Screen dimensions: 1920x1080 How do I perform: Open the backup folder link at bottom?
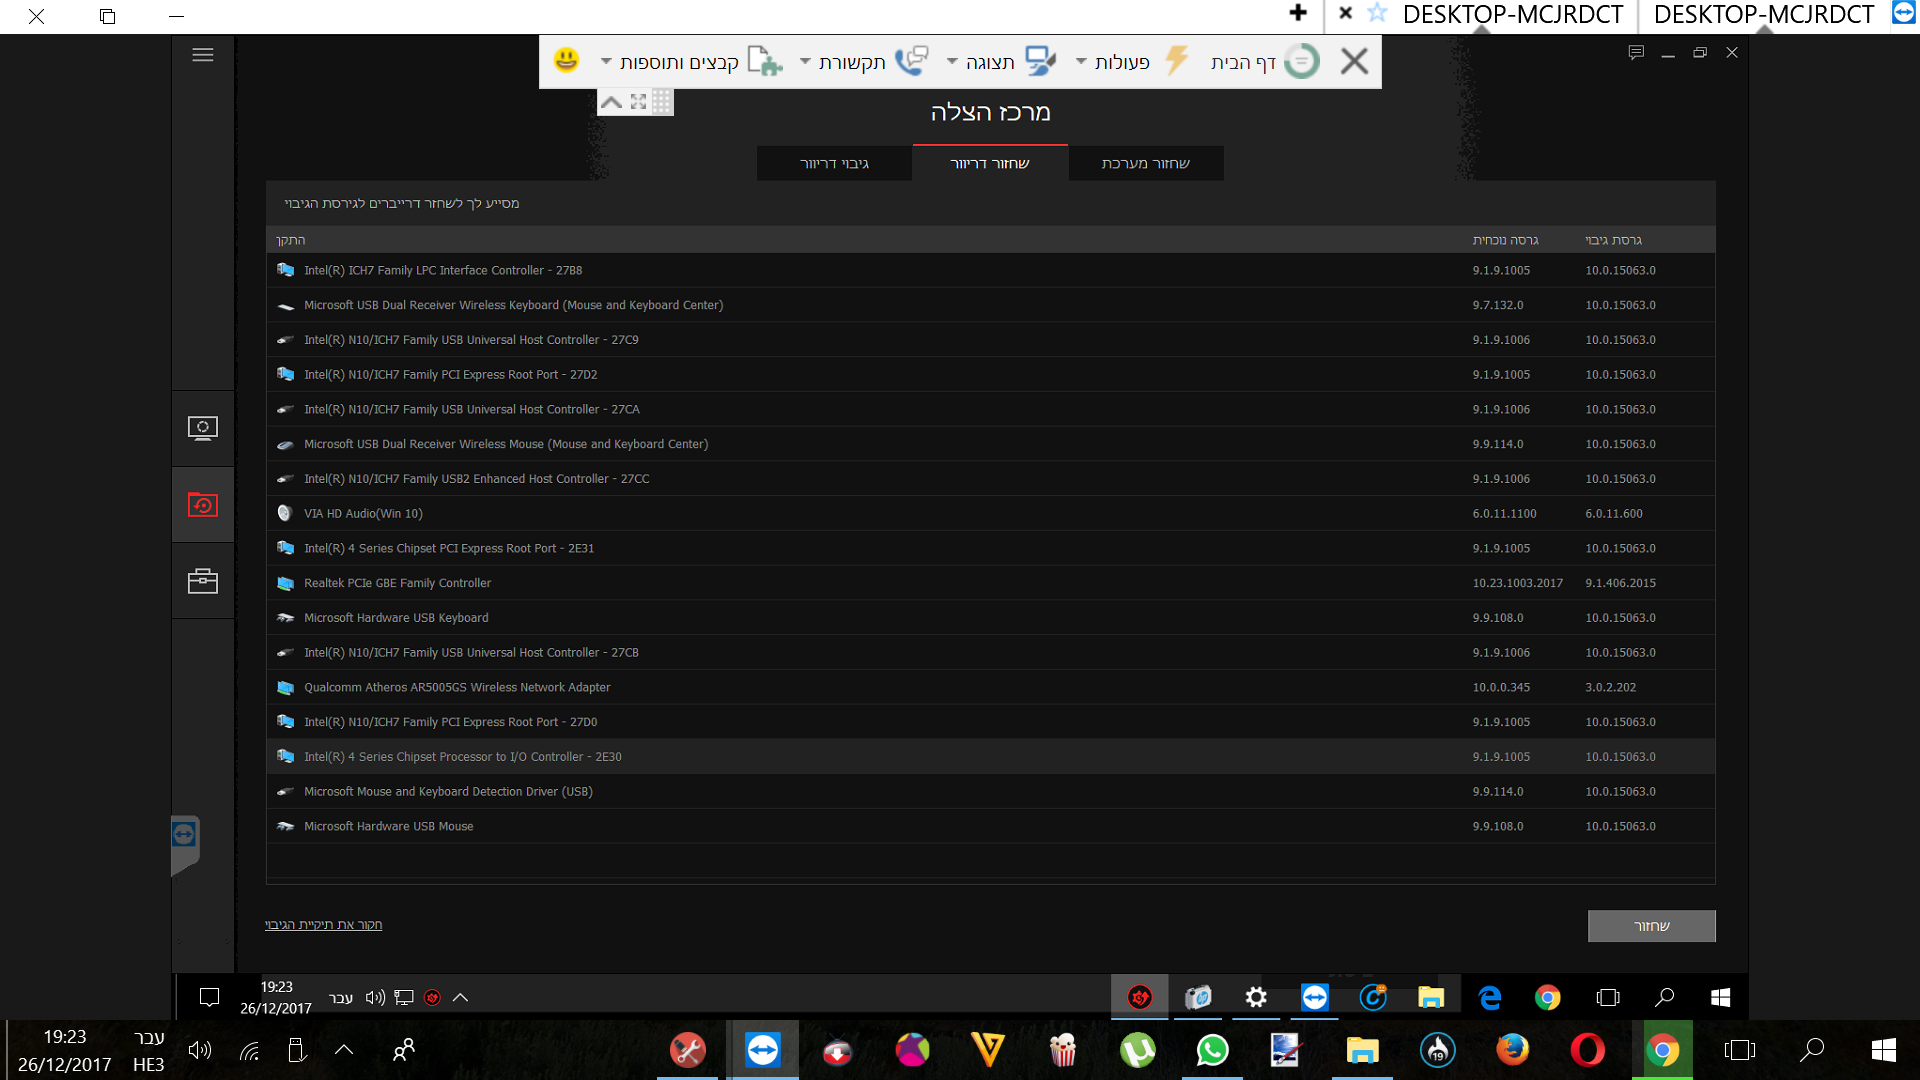pyautogui.click(x=323, y=924)
